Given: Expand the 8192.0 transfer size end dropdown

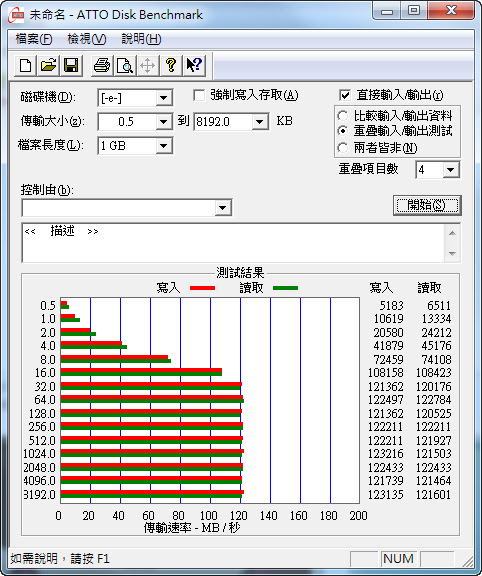Looking at the screenshot, I should (x=260, y=122).
